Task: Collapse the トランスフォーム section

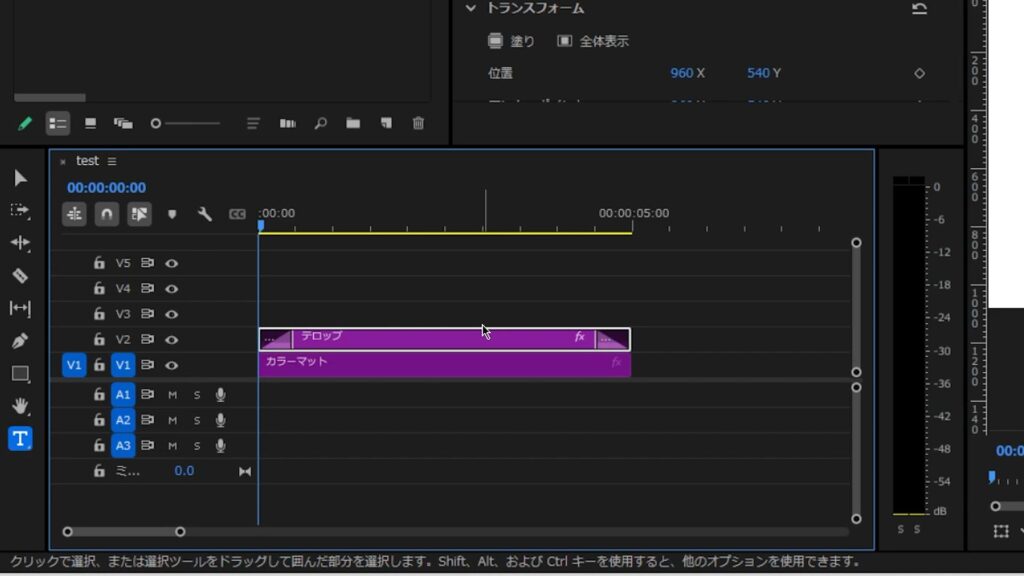Action: point(470,8)
